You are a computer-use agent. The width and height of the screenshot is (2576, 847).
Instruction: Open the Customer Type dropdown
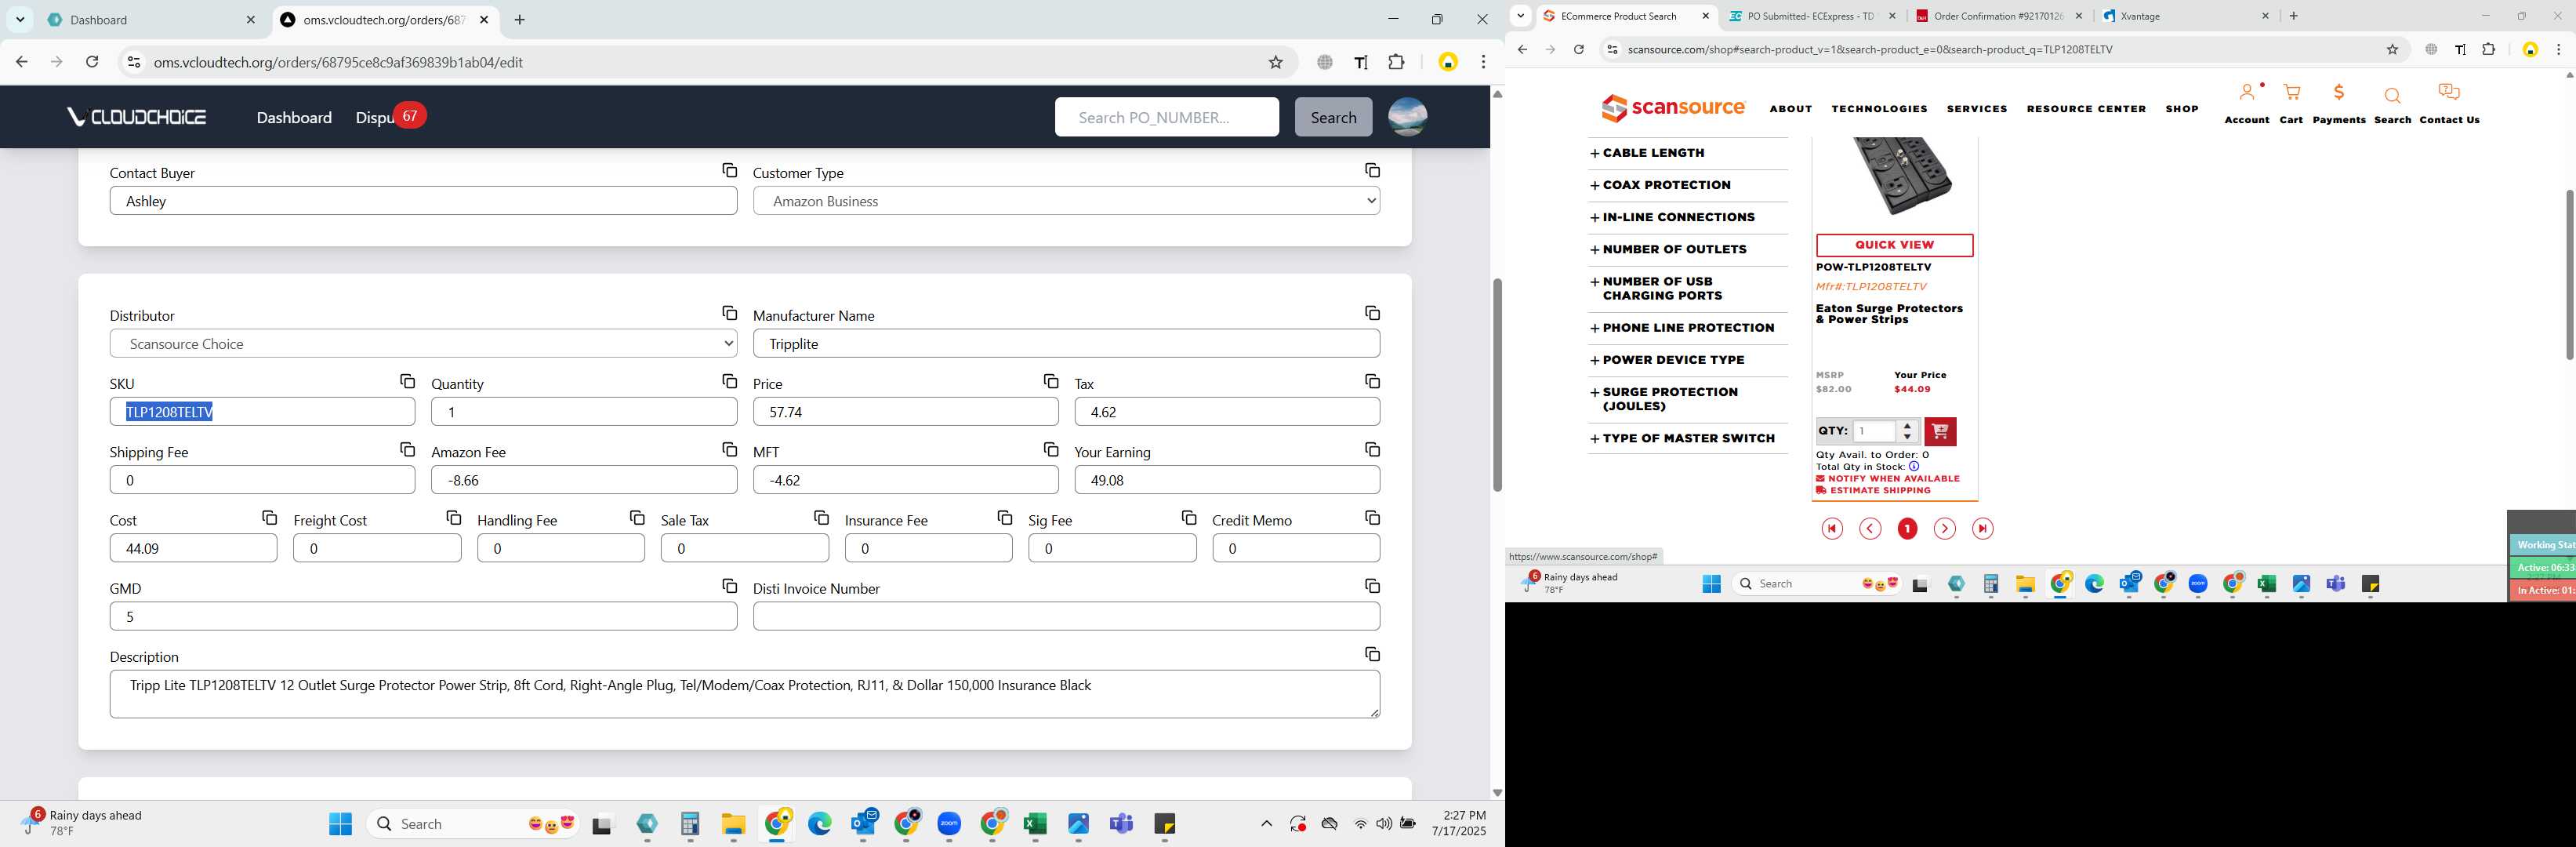click(x=1066, y=201)
